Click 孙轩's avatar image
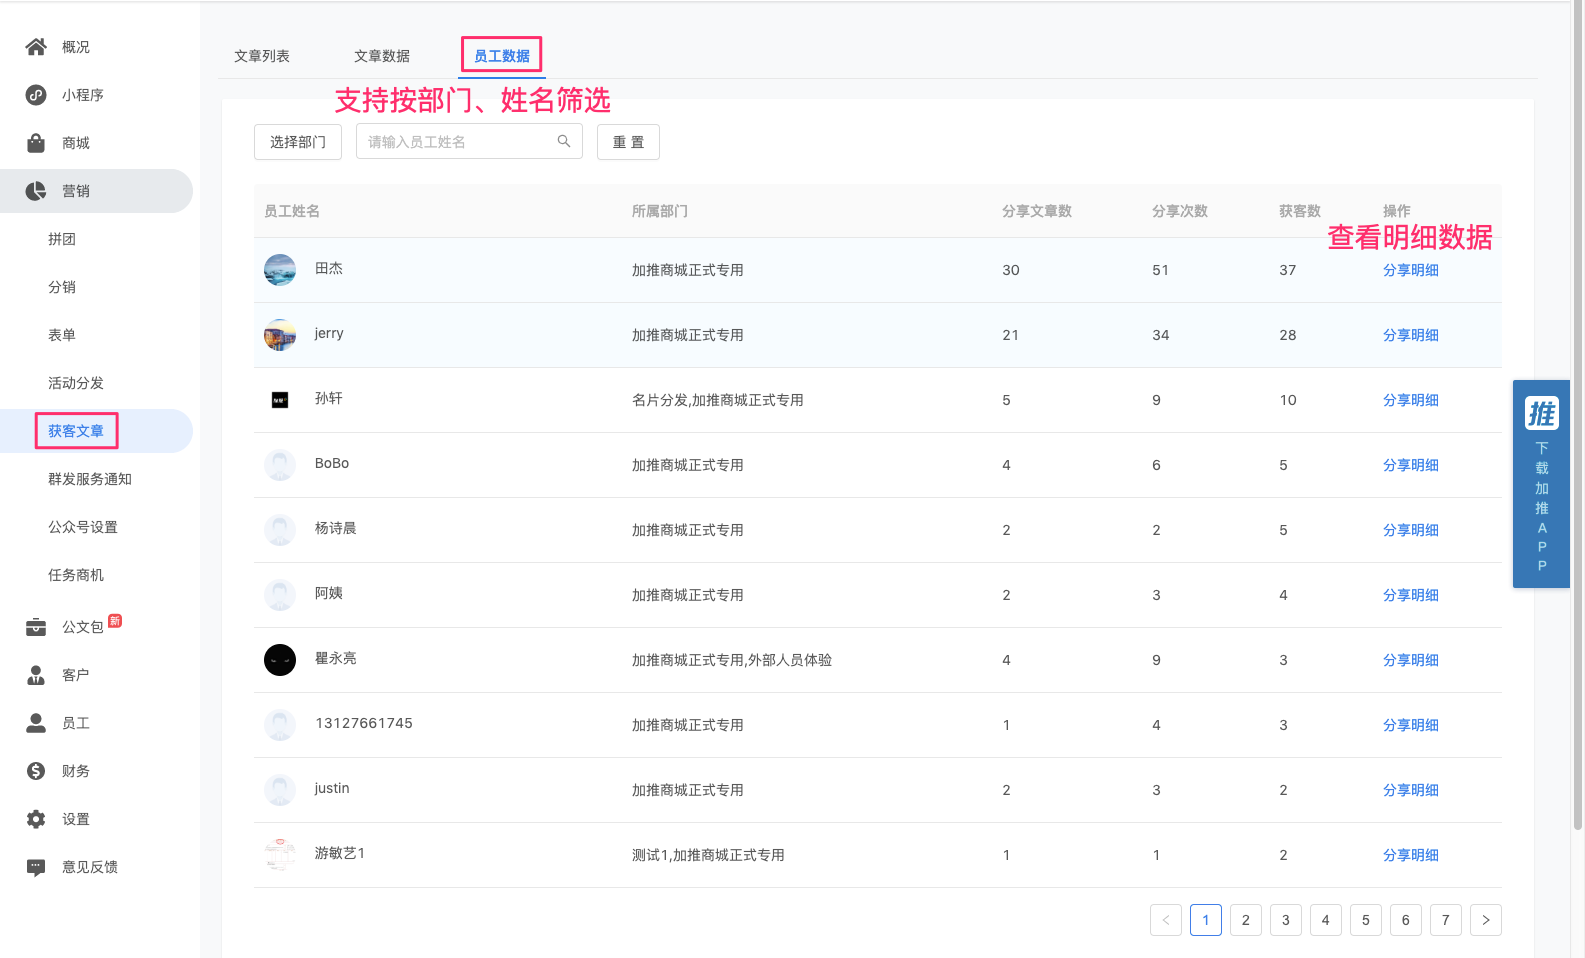The image size is (1585, 958). point(280,400)
